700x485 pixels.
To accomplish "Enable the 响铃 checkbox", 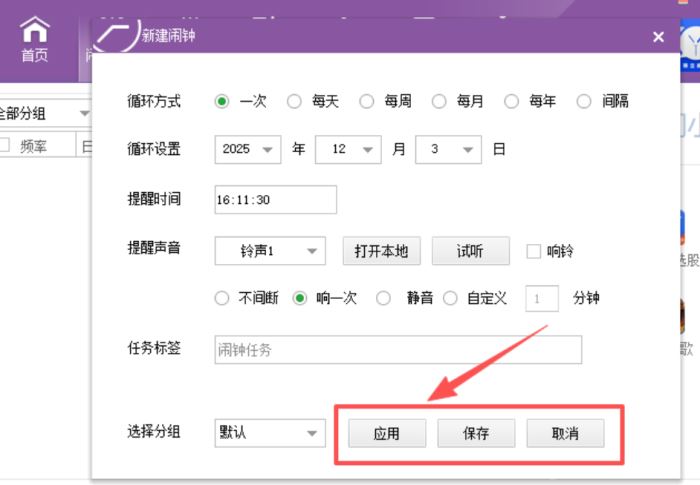I will coord(533,251).
